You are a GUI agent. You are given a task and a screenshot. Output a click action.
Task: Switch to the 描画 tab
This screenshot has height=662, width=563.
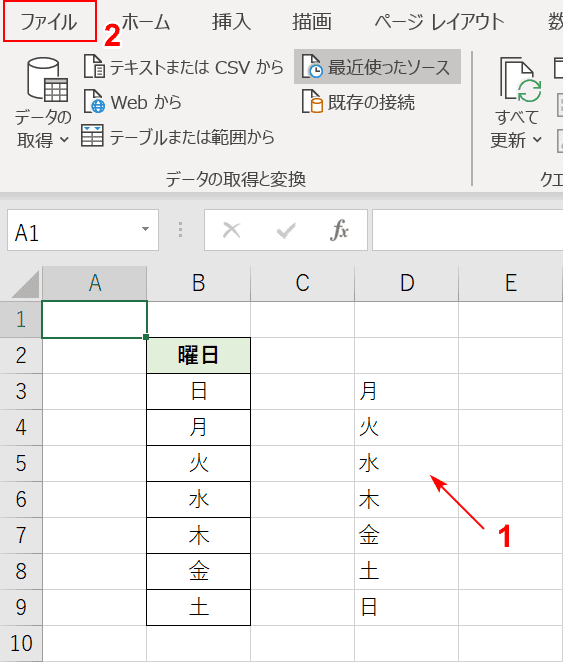point(311,22)
